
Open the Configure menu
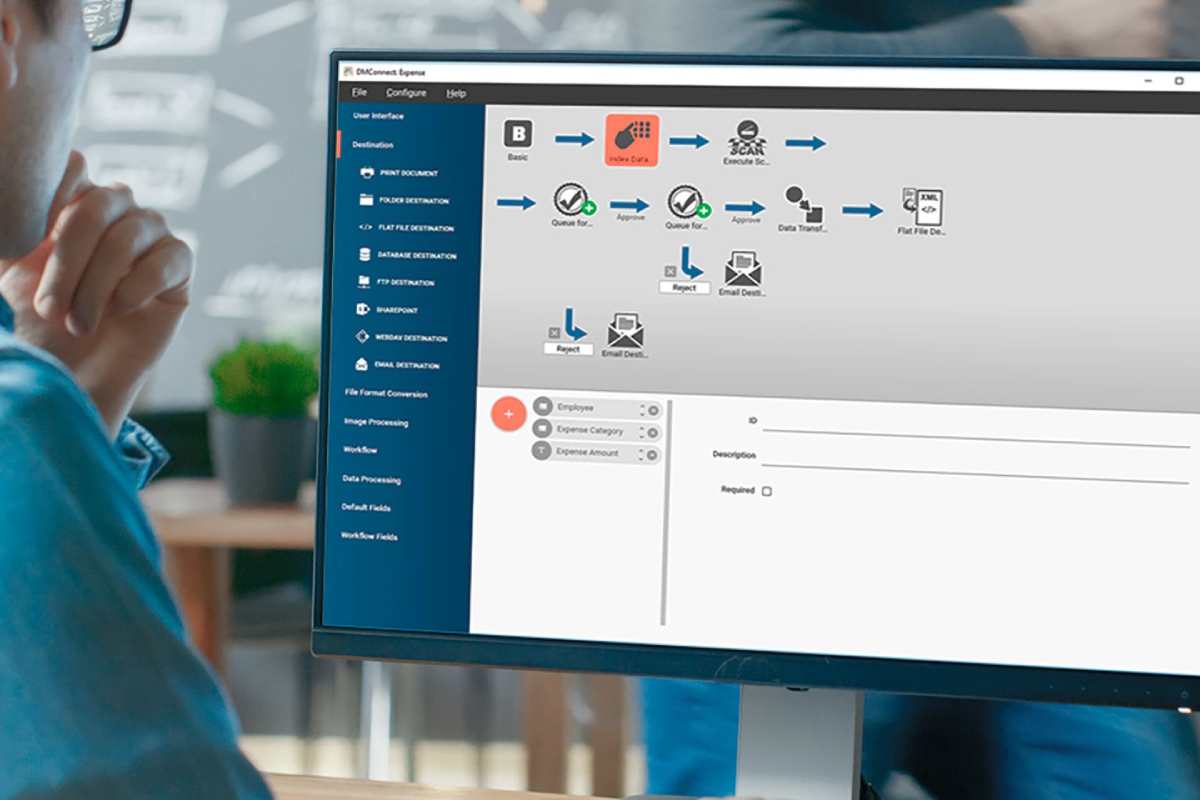click(406, 93)
